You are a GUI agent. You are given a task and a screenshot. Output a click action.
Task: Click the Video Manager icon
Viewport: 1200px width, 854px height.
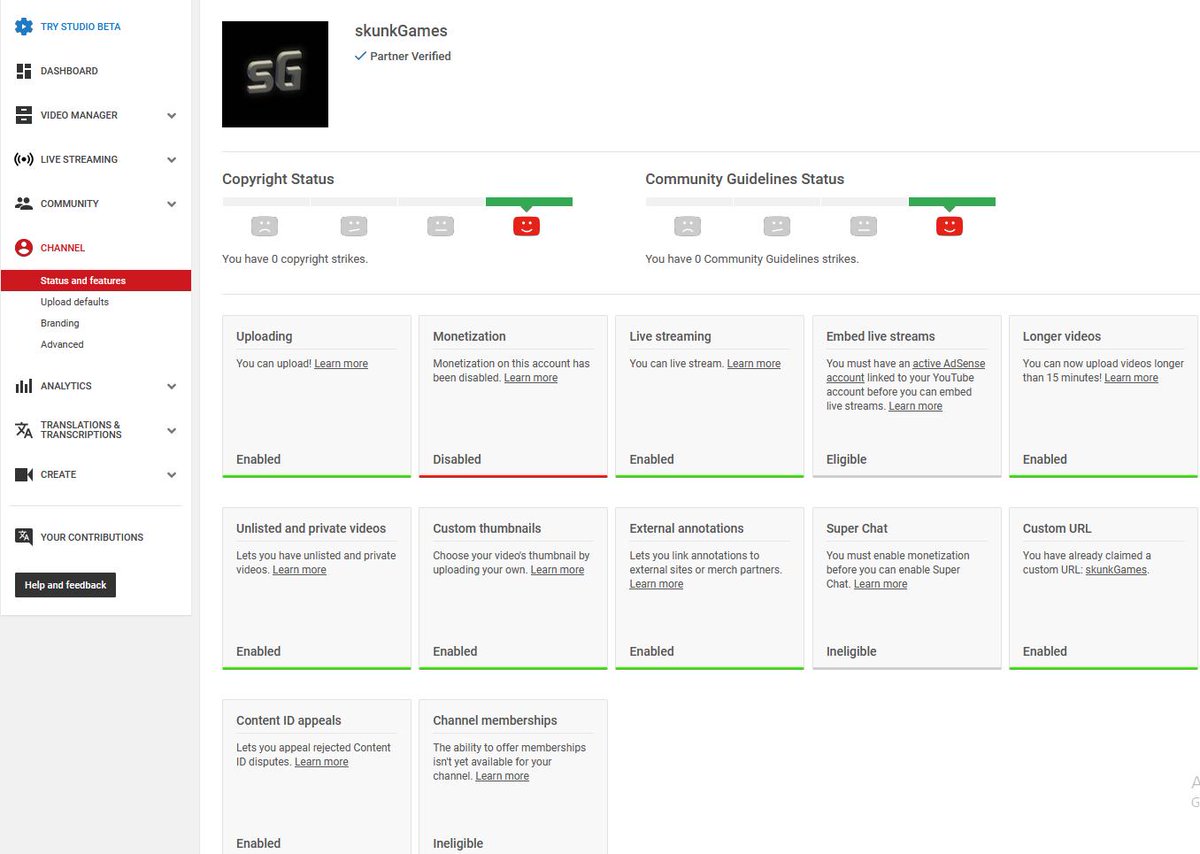tap(24, 115)
